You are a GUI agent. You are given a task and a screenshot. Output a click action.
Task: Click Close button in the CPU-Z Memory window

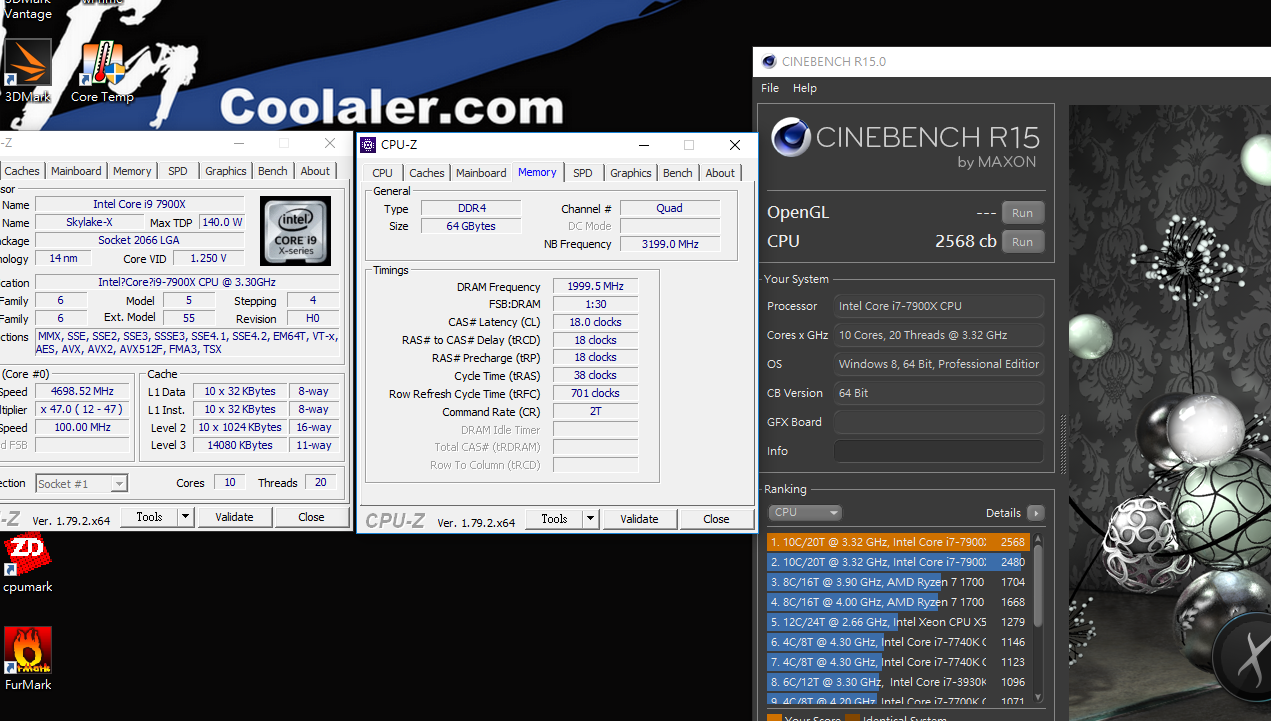click(716, 519)
